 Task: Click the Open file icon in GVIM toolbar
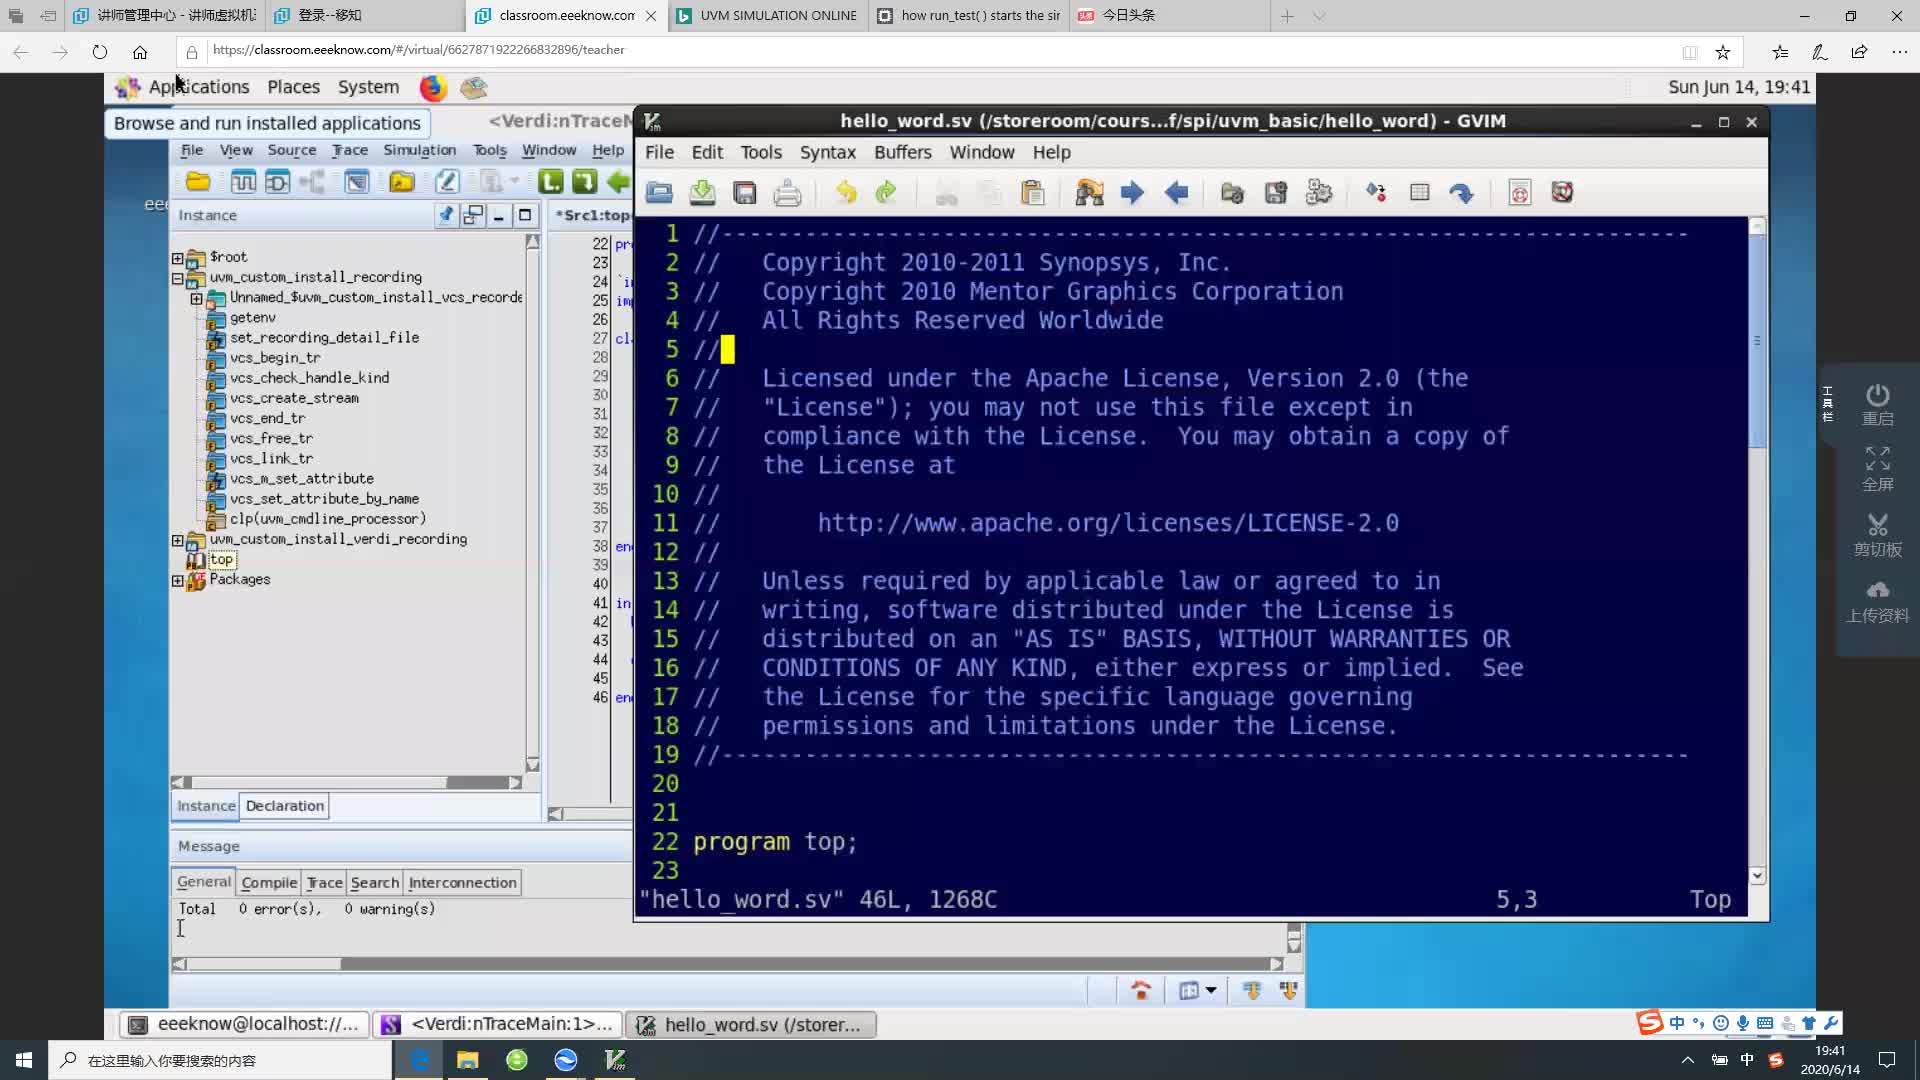pyautogui.click(x=658, y=194)
